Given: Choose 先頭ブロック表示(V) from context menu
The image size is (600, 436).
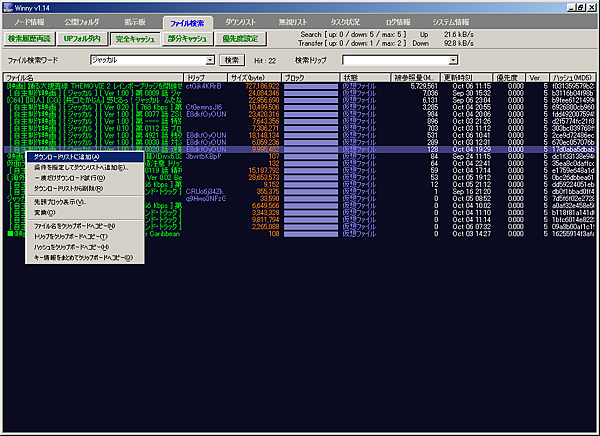Looking at the screenshot, I should pyautogui.click(x=85, y=202).
